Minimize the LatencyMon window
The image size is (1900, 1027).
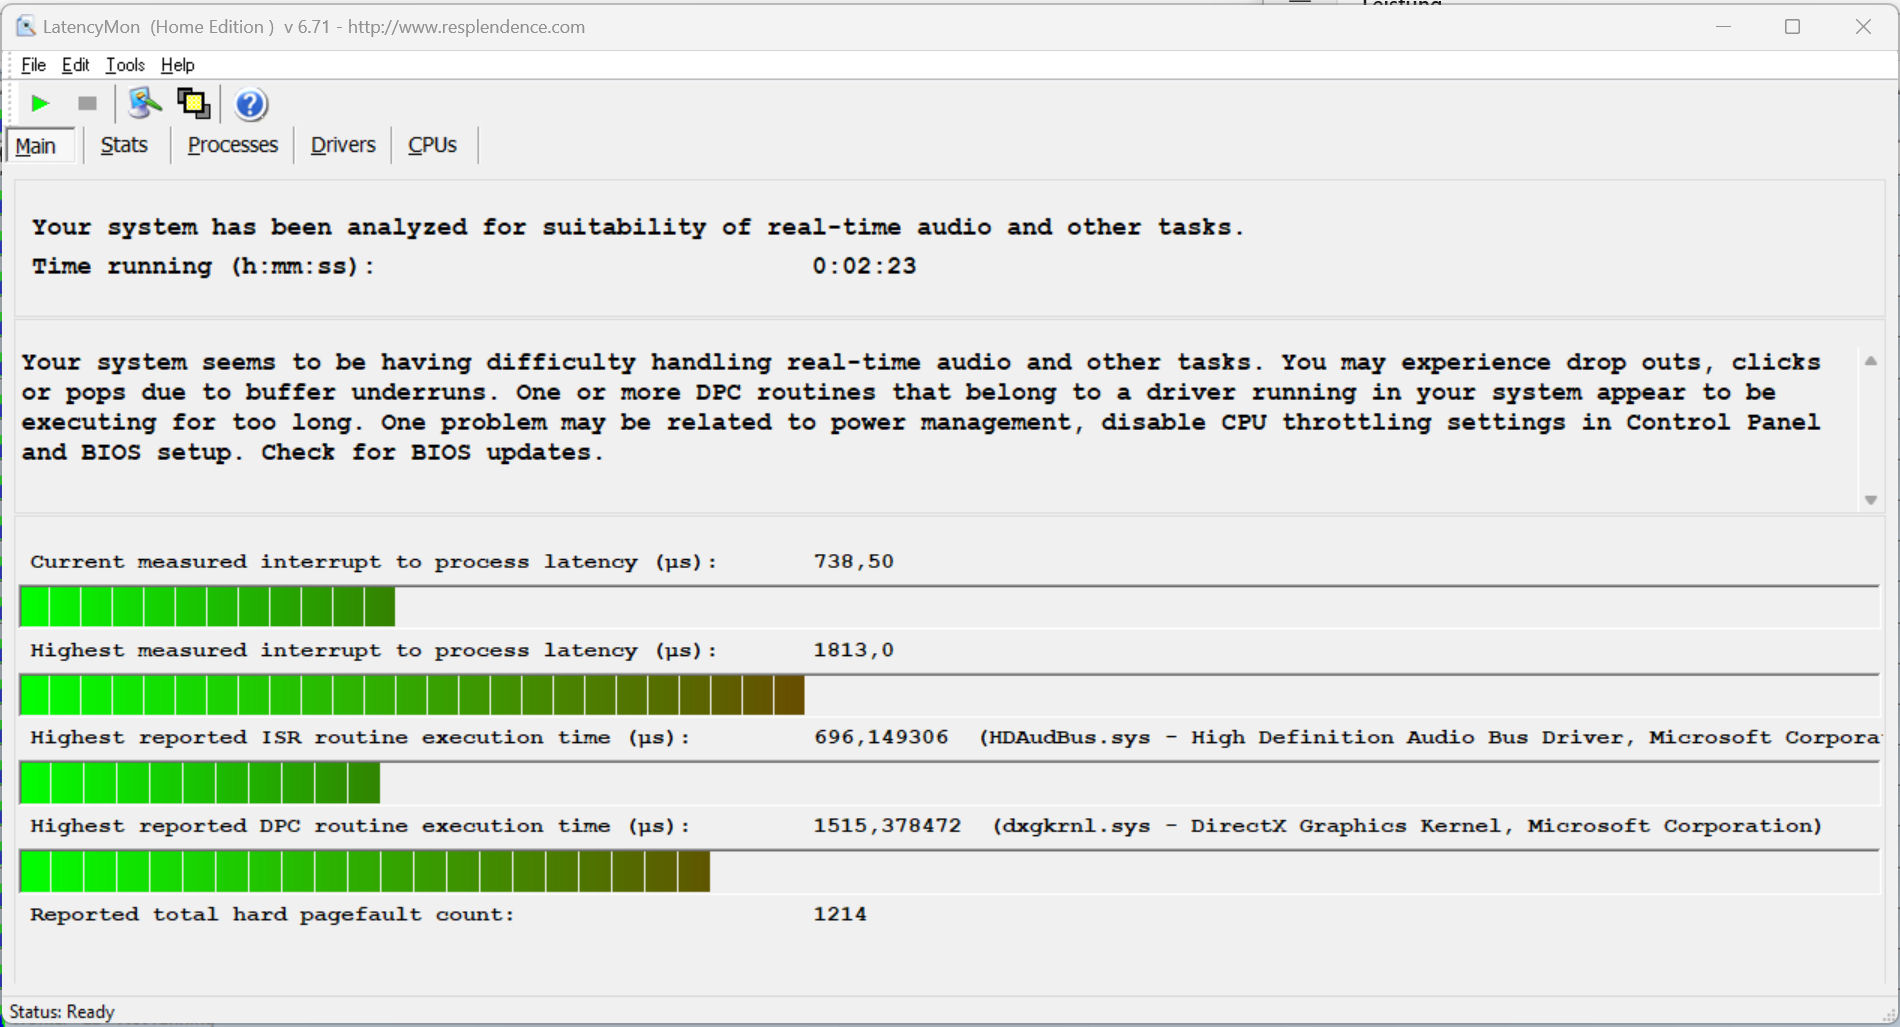coord(1723,27)
